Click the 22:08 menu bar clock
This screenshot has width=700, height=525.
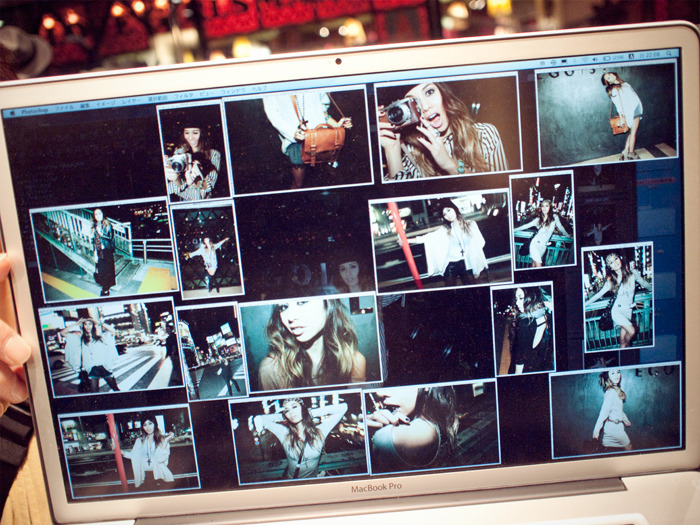(650, 55)
